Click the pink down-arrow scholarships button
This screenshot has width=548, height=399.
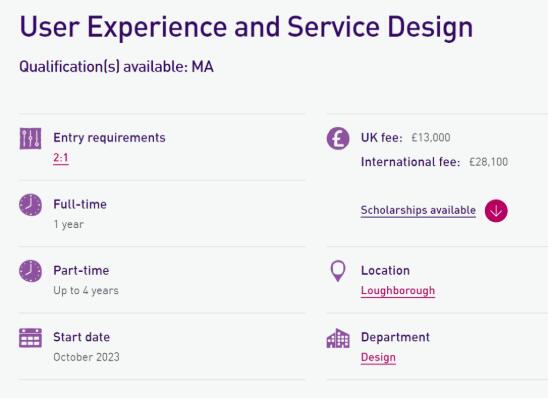[496, 211]
